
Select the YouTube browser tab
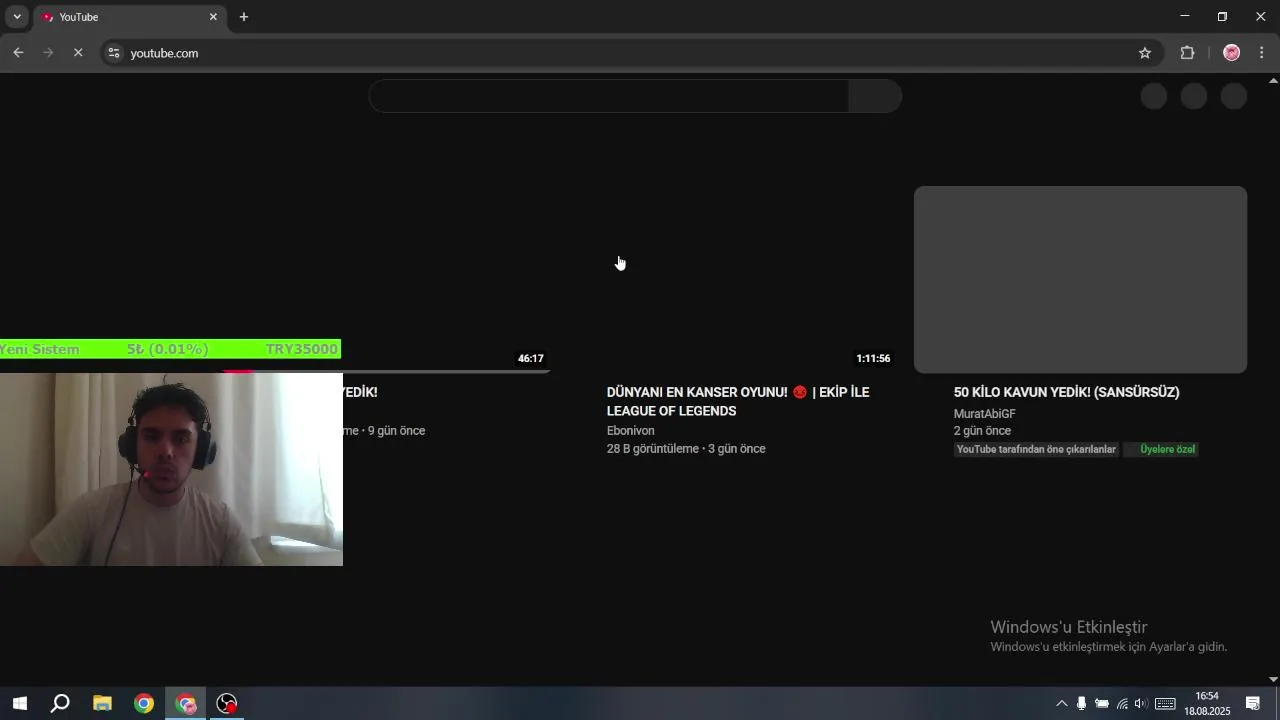[x=128, y=17]
